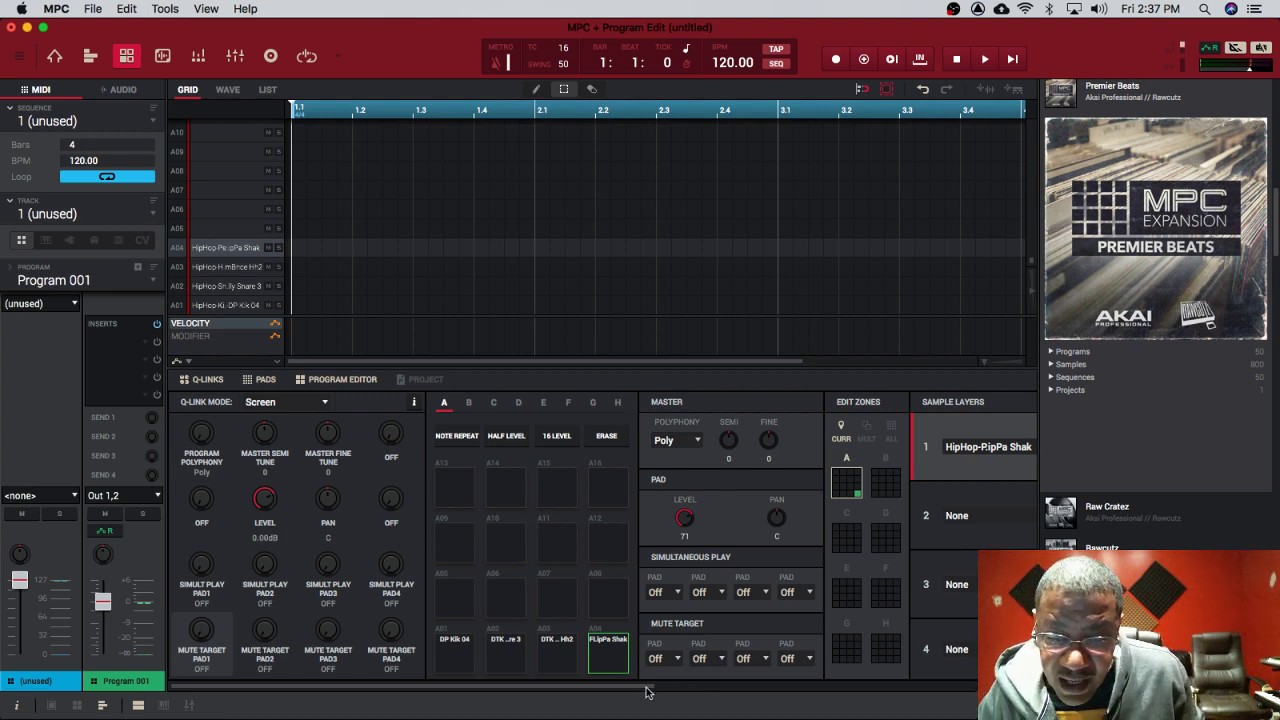Click the 16 LEVEL button

[x=557, y=436]
